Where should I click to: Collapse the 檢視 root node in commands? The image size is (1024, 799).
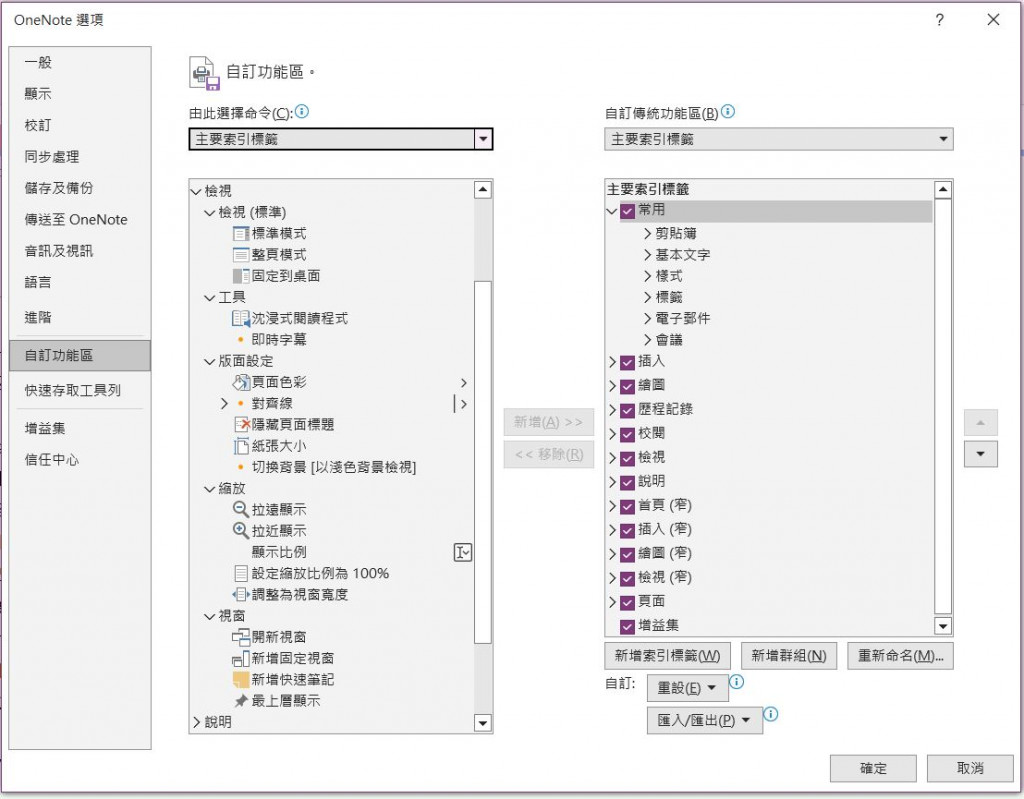[x=196, y=191]
